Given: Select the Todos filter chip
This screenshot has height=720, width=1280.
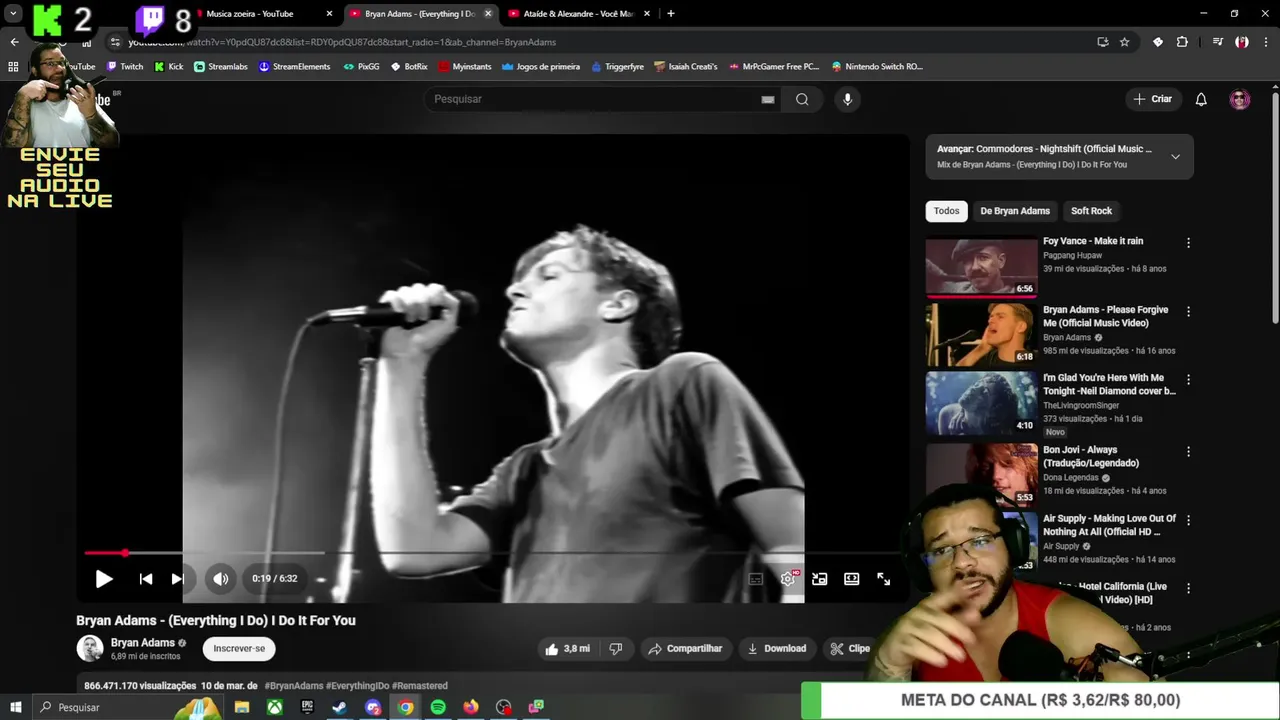Looking at the screenshot, I should (947, 211).
